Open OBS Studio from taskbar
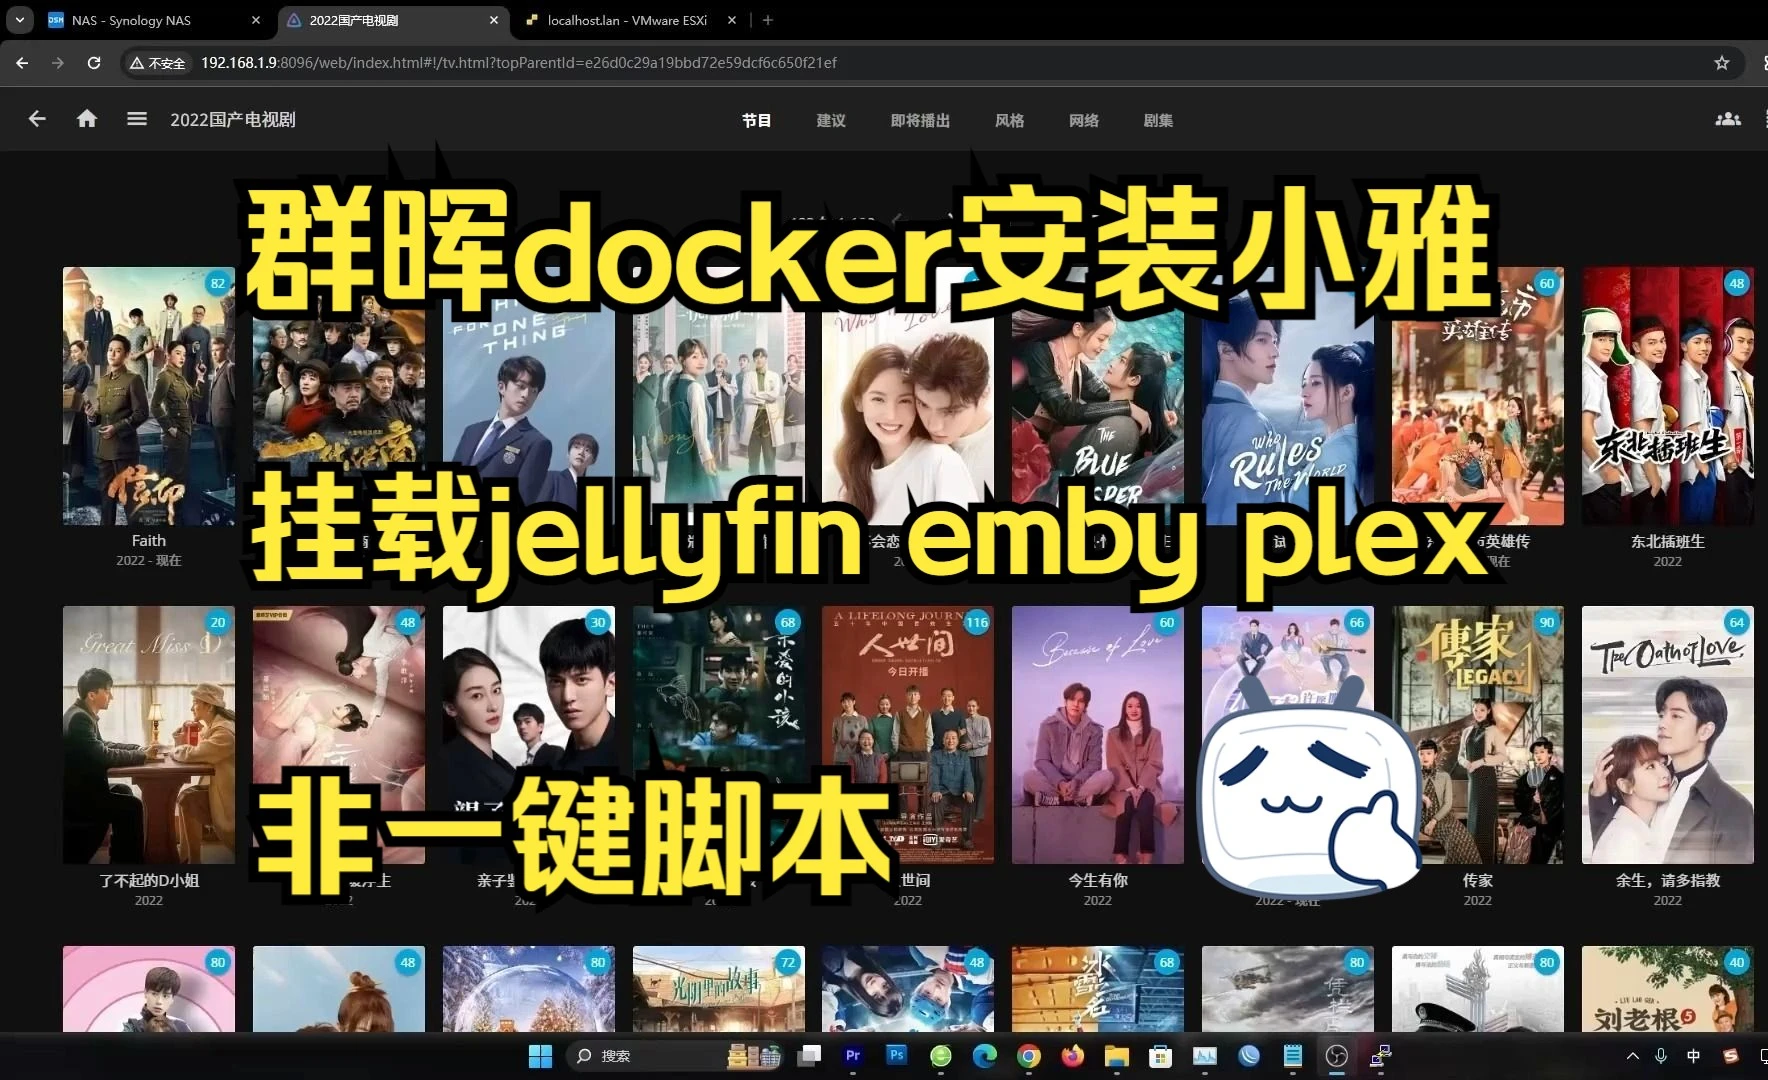This screenshot has width=1768, height=1080. (1337, 1056)
